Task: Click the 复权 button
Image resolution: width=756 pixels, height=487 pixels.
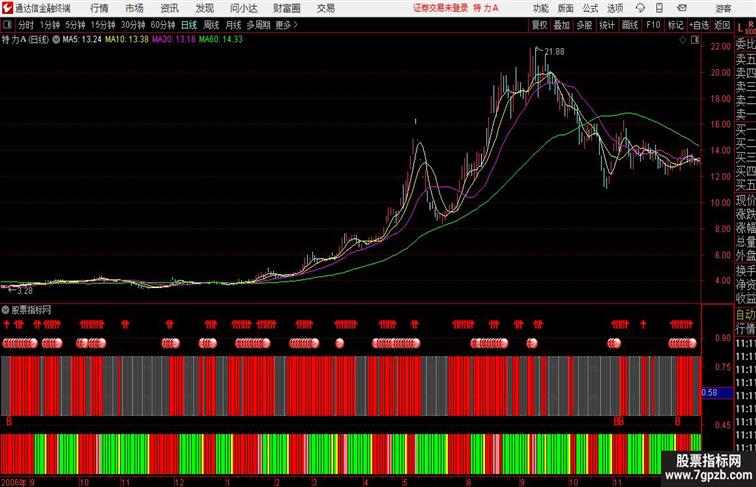Action: 540,25
